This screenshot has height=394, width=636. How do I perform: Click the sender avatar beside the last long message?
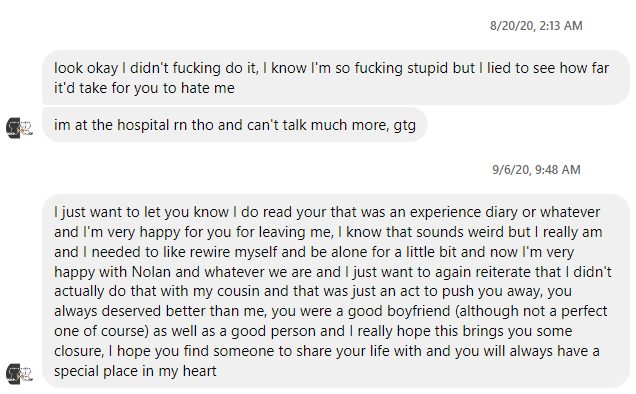19,374
